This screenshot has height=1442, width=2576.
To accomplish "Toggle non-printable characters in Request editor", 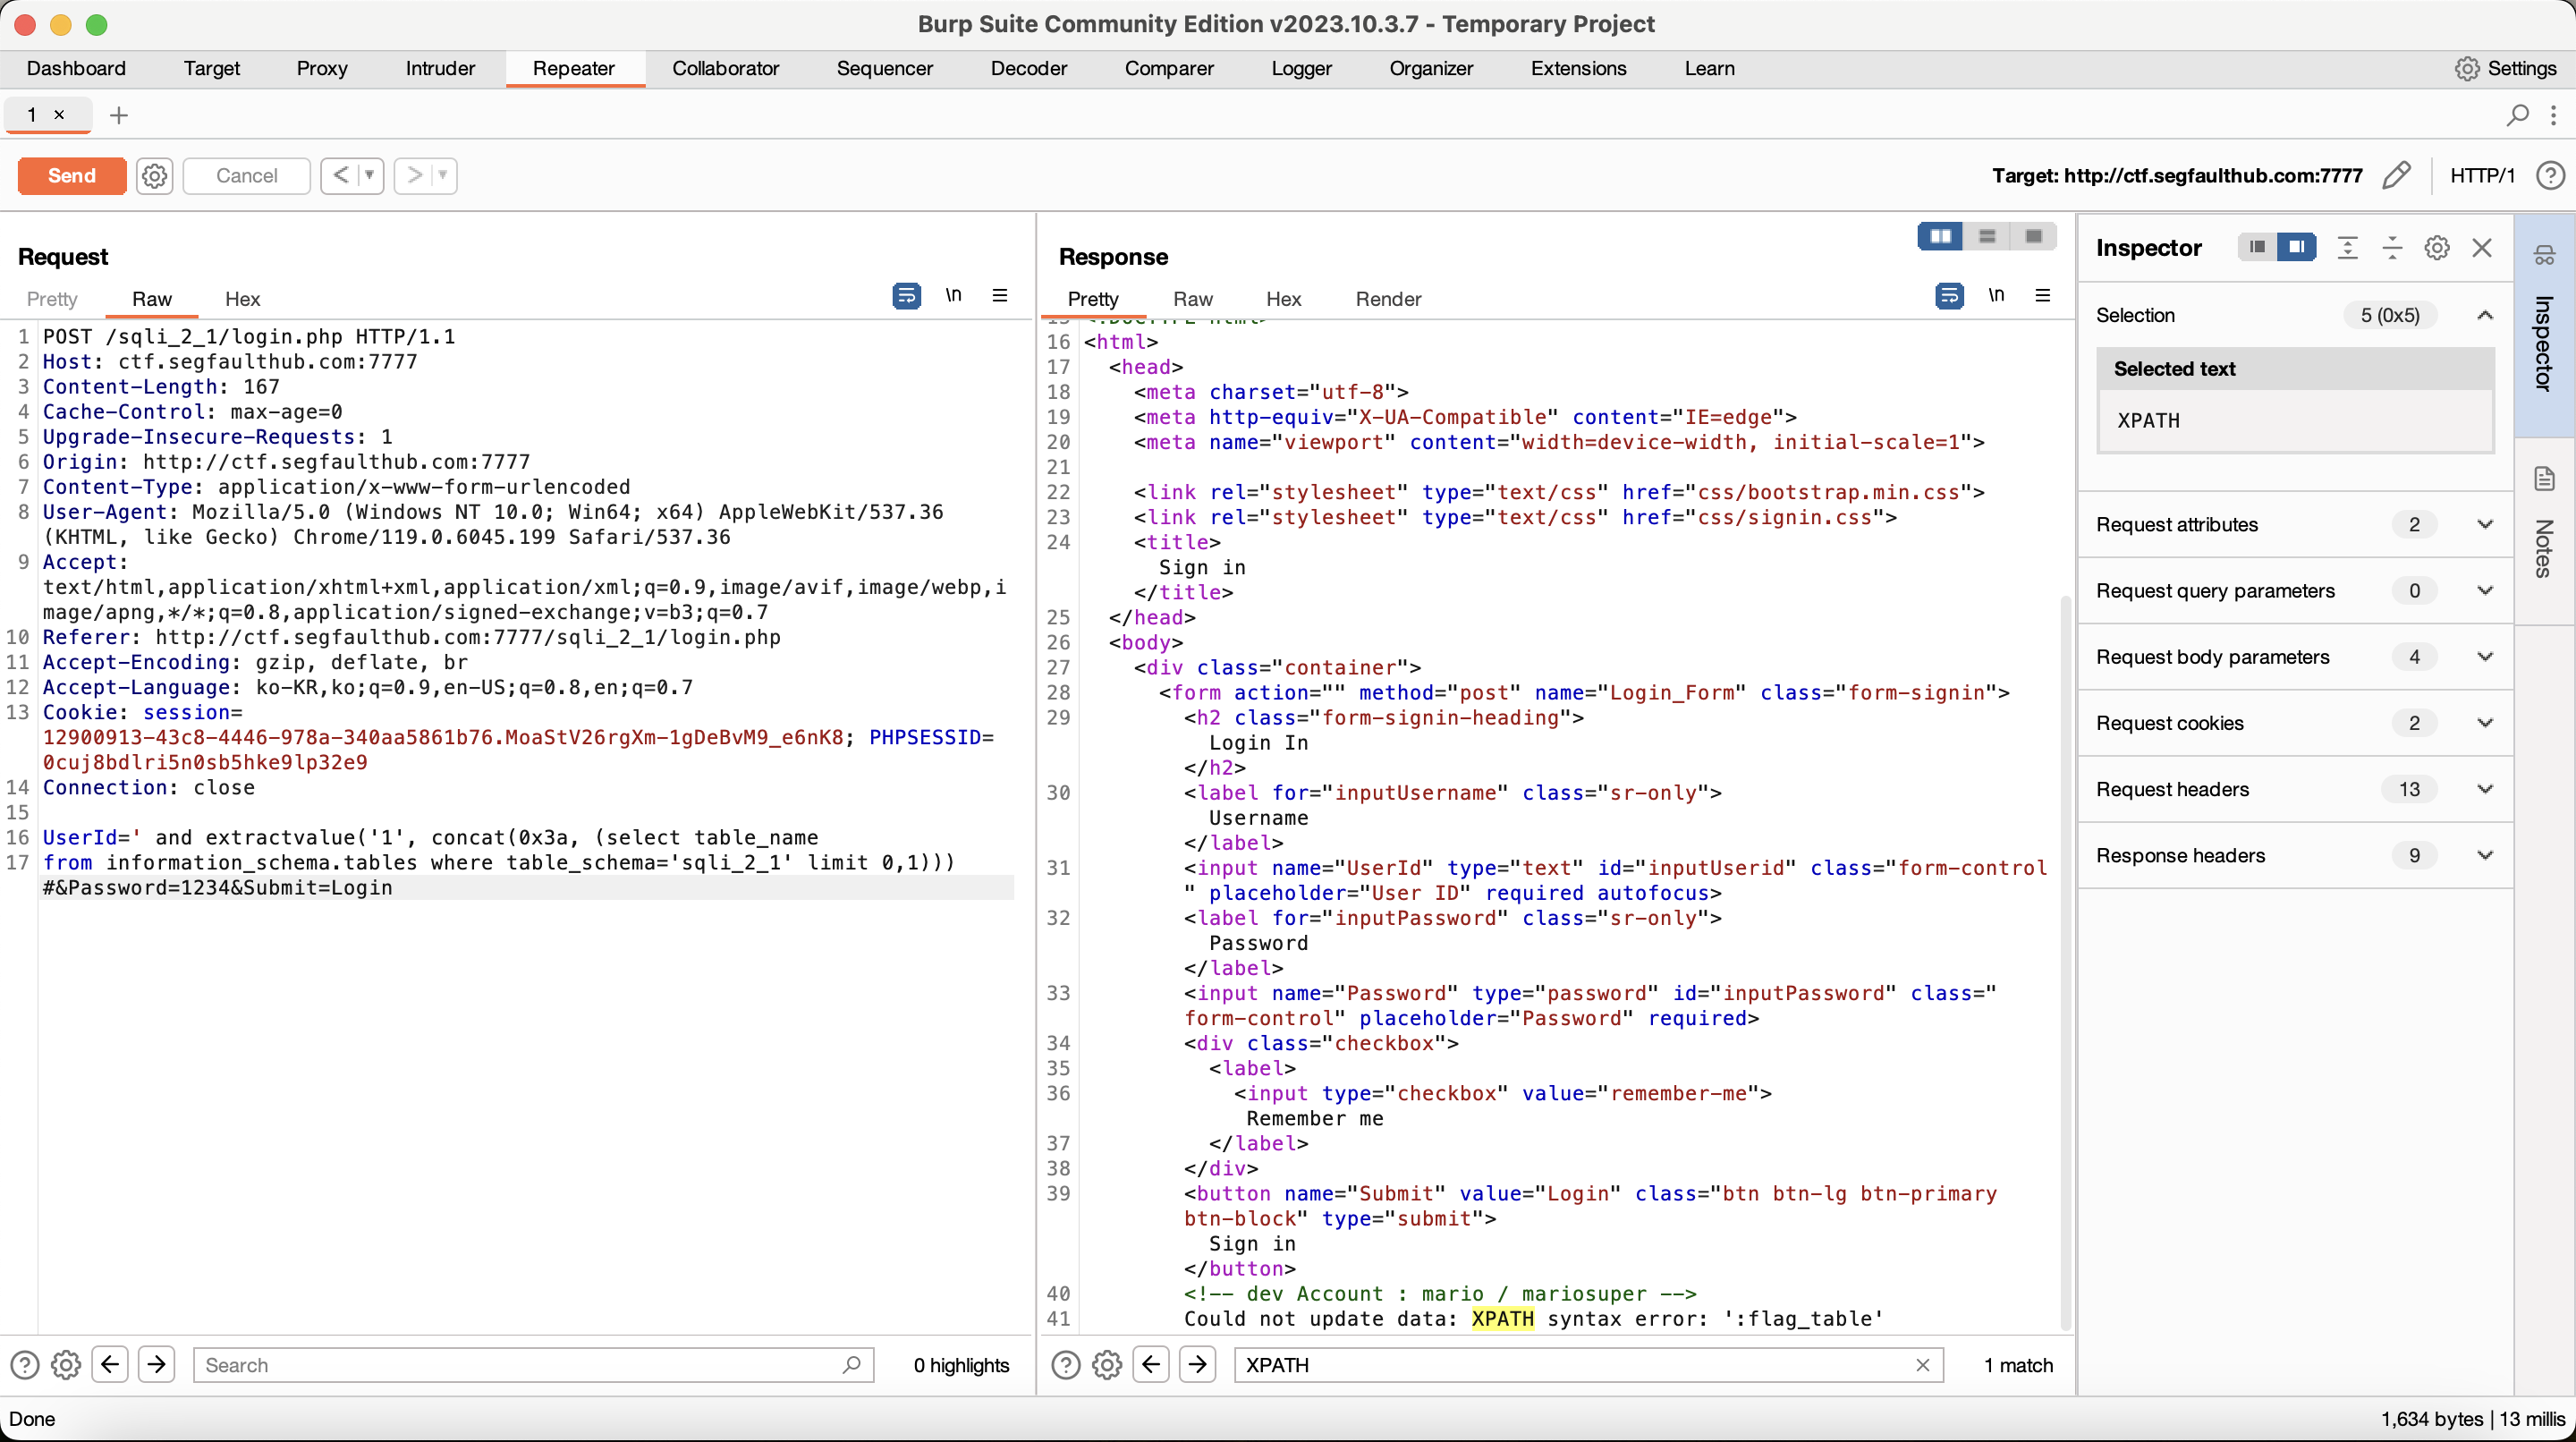I will coord(954,295).
